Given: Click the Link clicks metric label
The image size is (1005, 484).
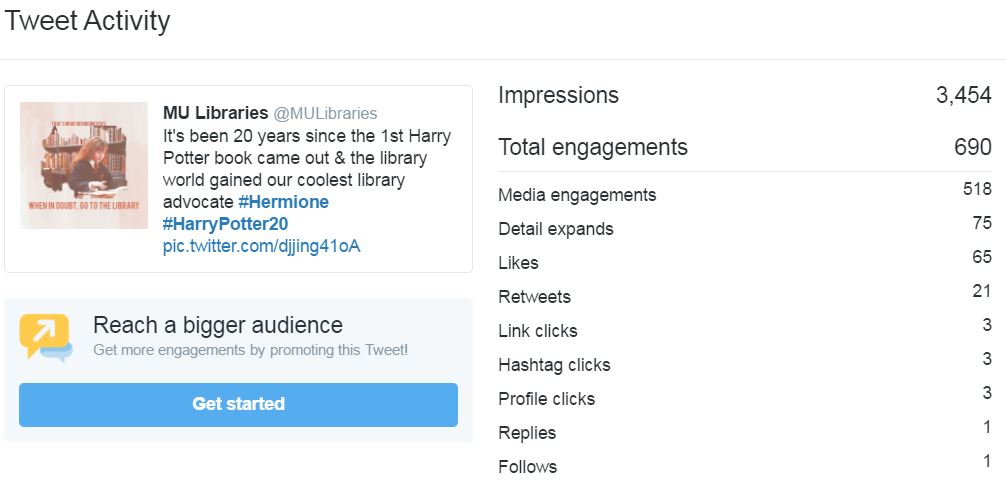Looking at the screenshot, I should click(x=538, y=331).
